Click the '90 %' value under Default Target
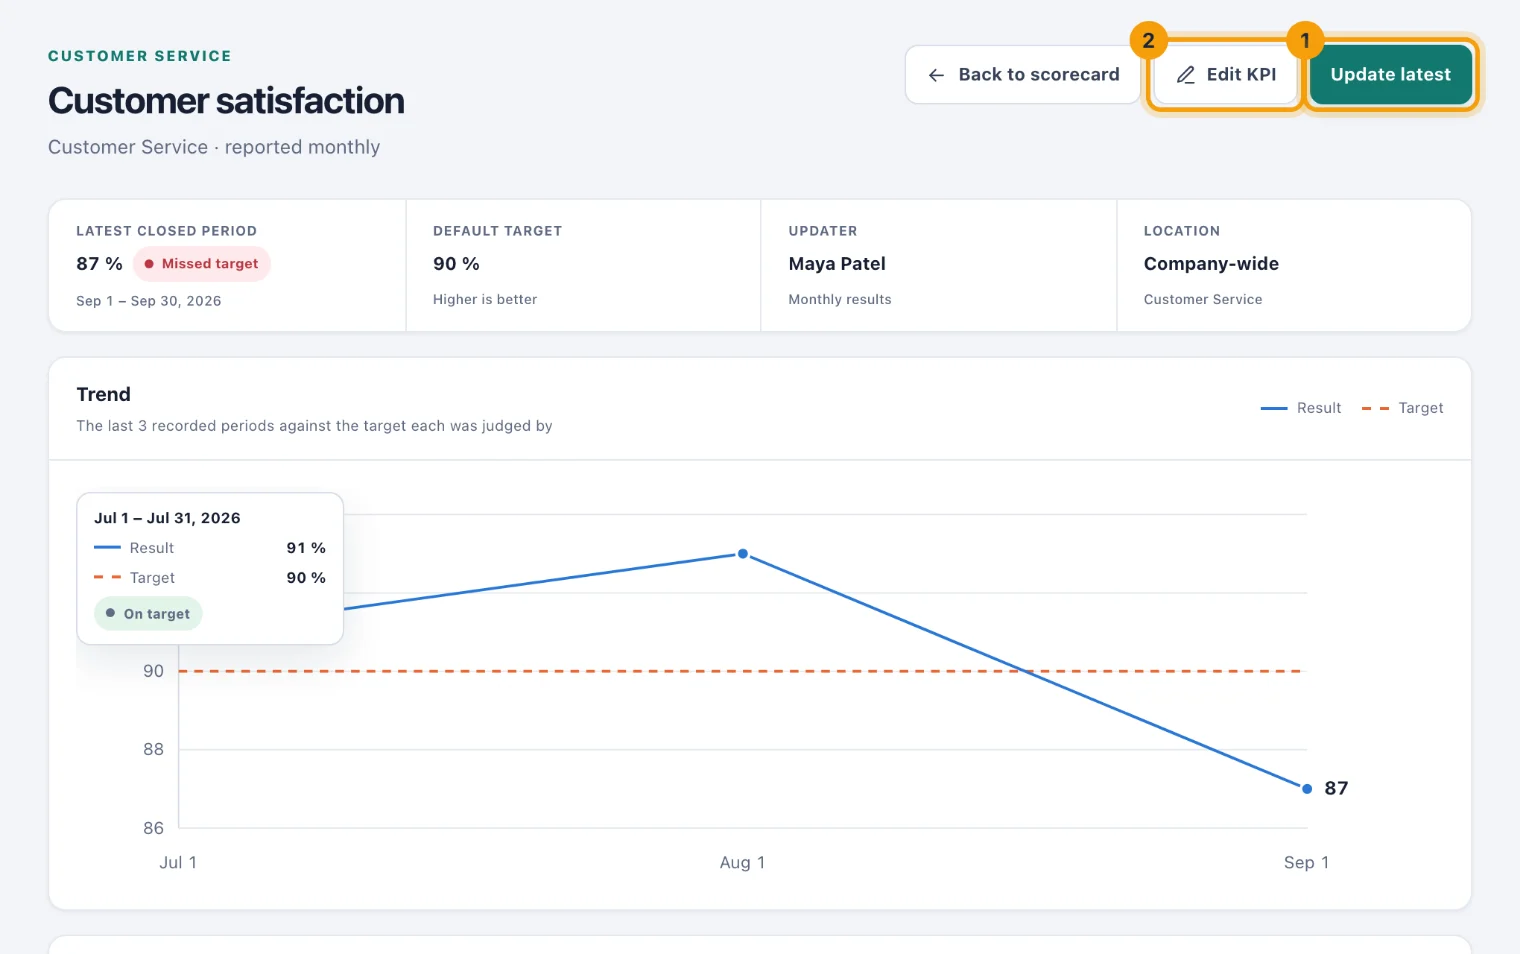This screenshot has width=1520, height=954. point(456,264)
